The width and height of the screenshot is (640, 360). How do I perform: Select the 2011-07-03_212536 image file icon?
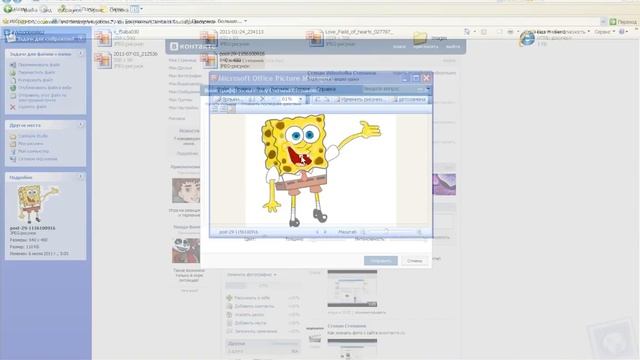coord(103,60)
